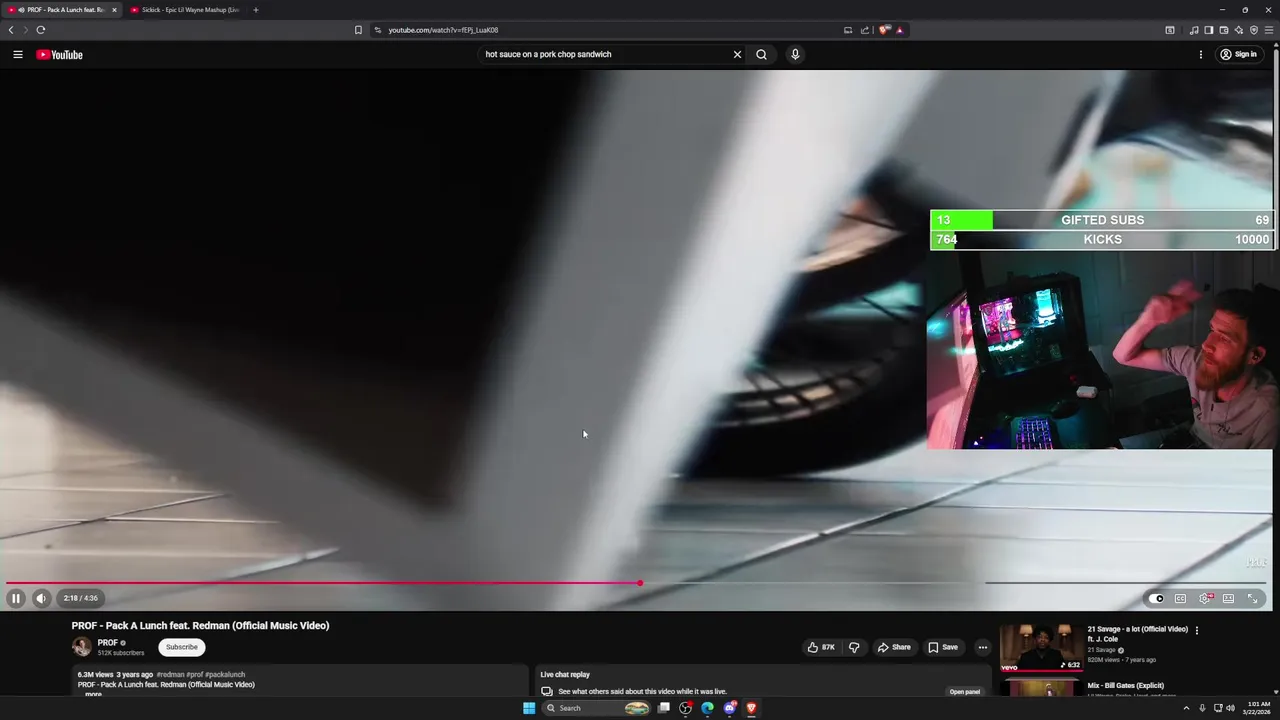Go back in browser history
The width and height of the screenshot is (1280, 720).
(11, 30)
